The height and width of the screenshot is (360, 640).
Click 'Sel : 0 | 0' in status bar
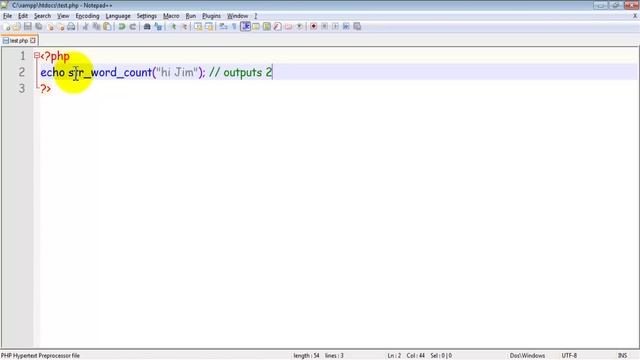[x=441, y=356]
